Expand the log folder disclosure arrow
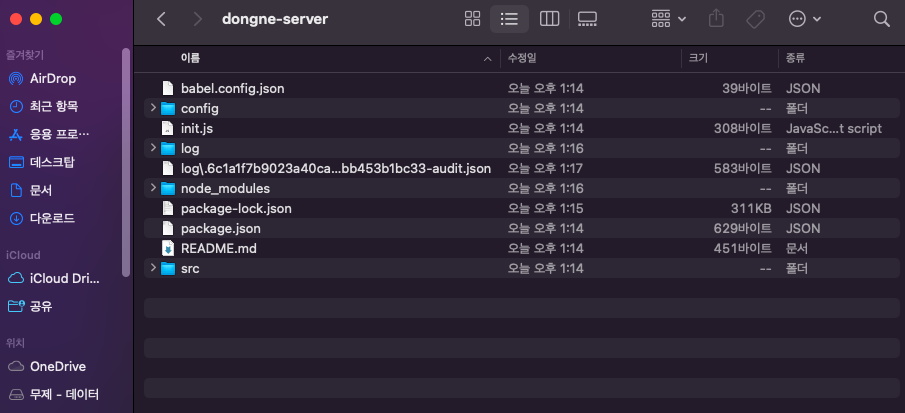Viewport: 905px width, 413px height. pos(152,148)
